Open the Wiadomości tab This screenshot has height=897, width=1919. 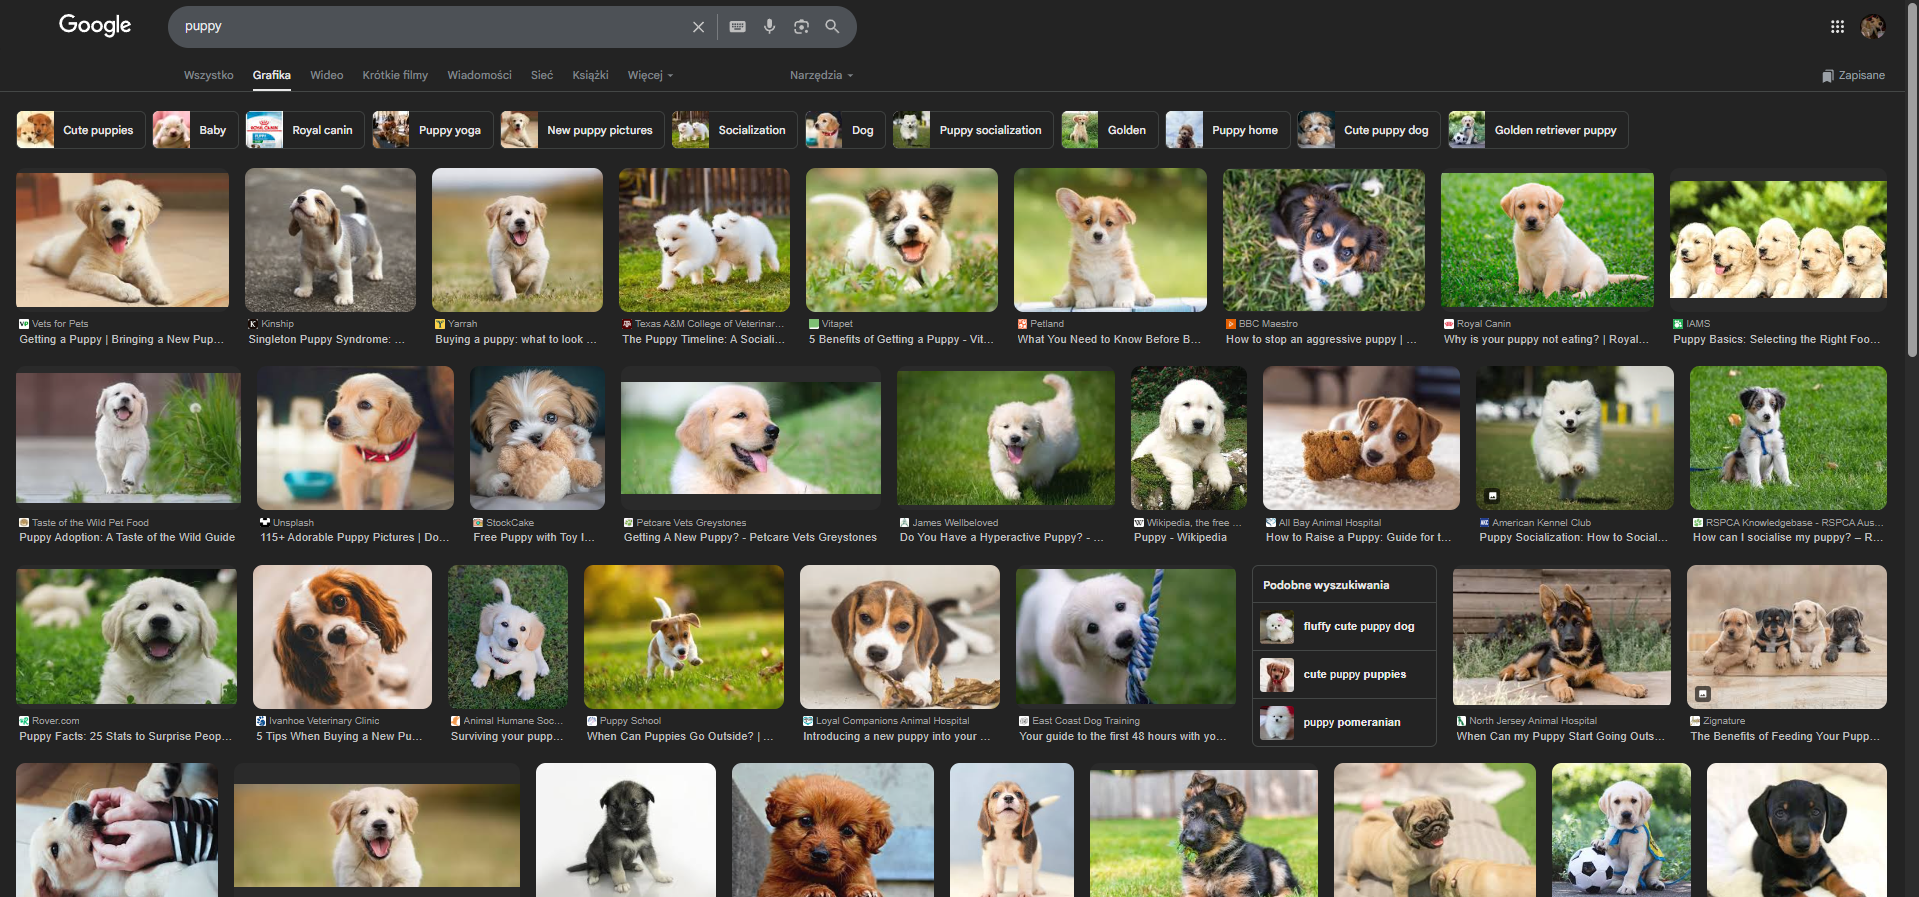pyautogui.click(x=479, y=75)
